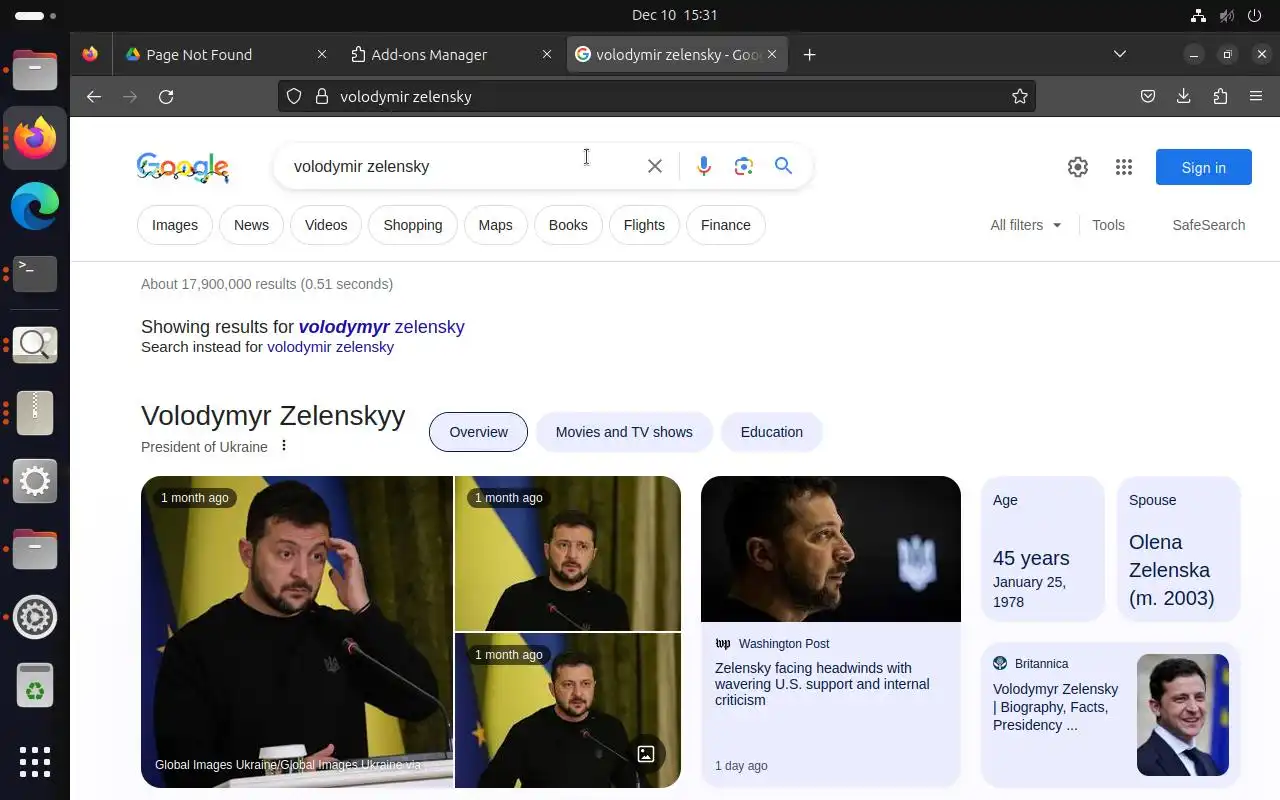The width and height of the screenshot is (1280, 800).
Task: Open the Washington Post article image
Action: click(x=831, y=549)
